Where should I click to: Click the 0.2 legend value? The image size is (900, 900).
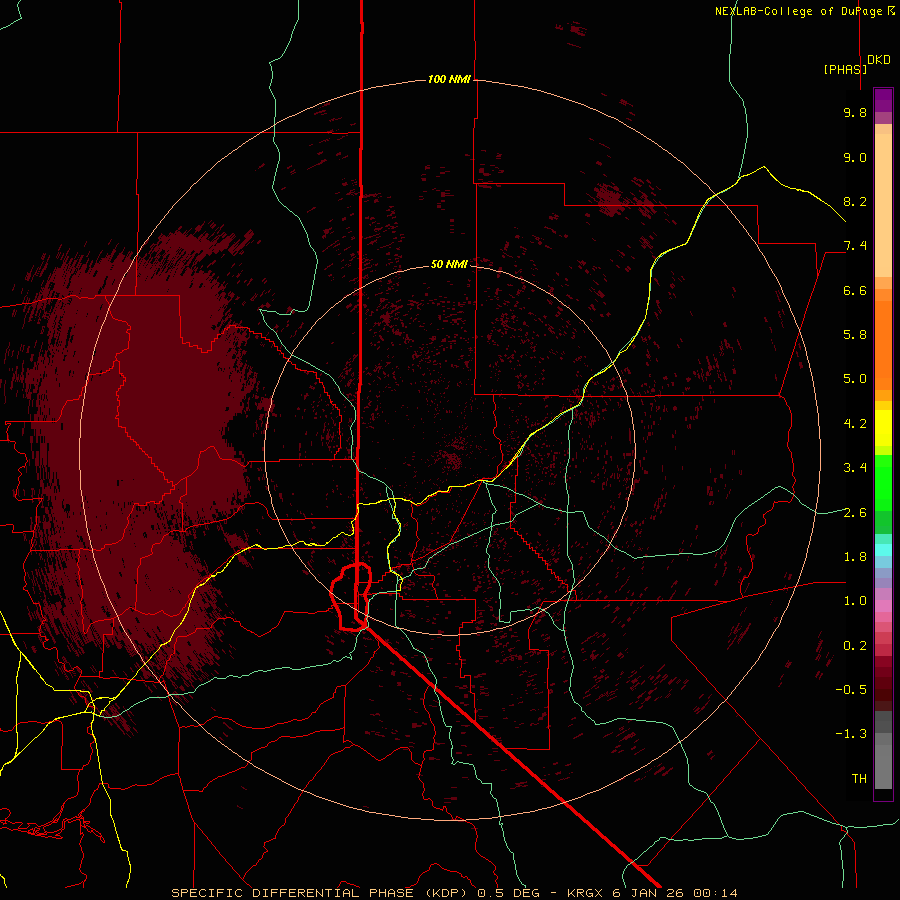point(855,646)
